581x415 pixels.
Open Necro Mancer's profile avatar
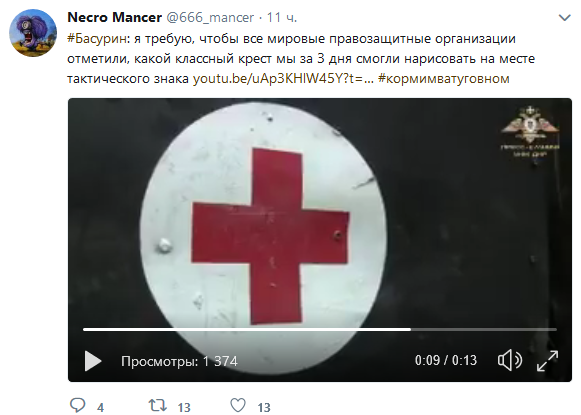33,33
